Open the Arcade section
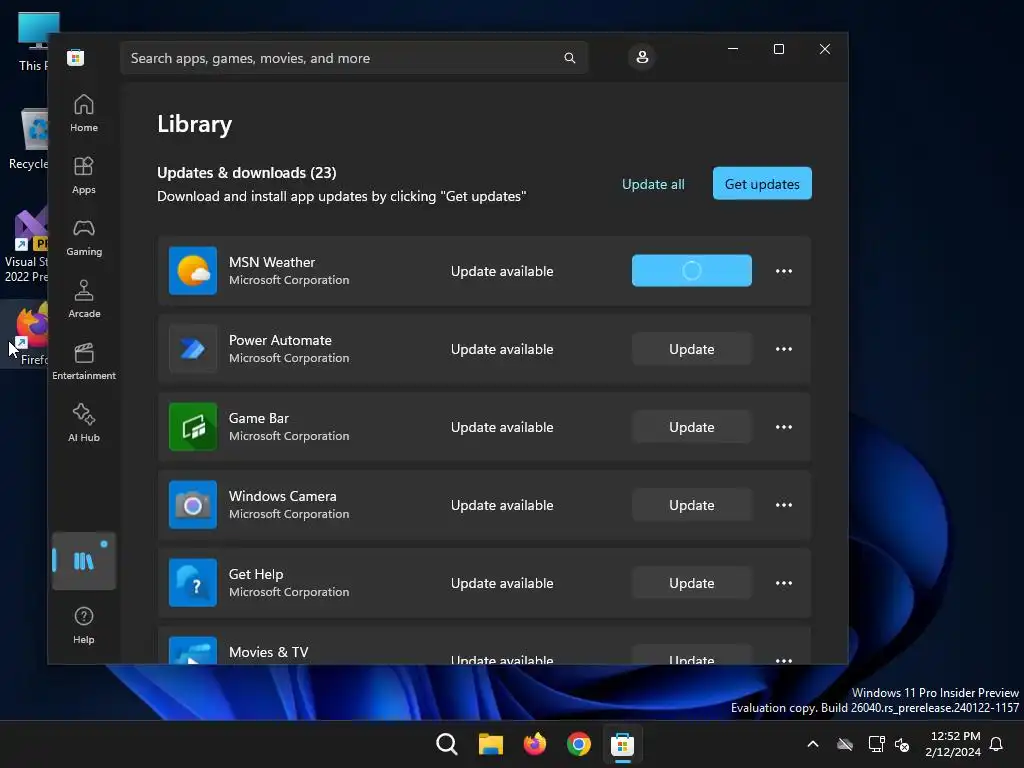Screen dimensions: 1024x768 [x=84, y=299]
